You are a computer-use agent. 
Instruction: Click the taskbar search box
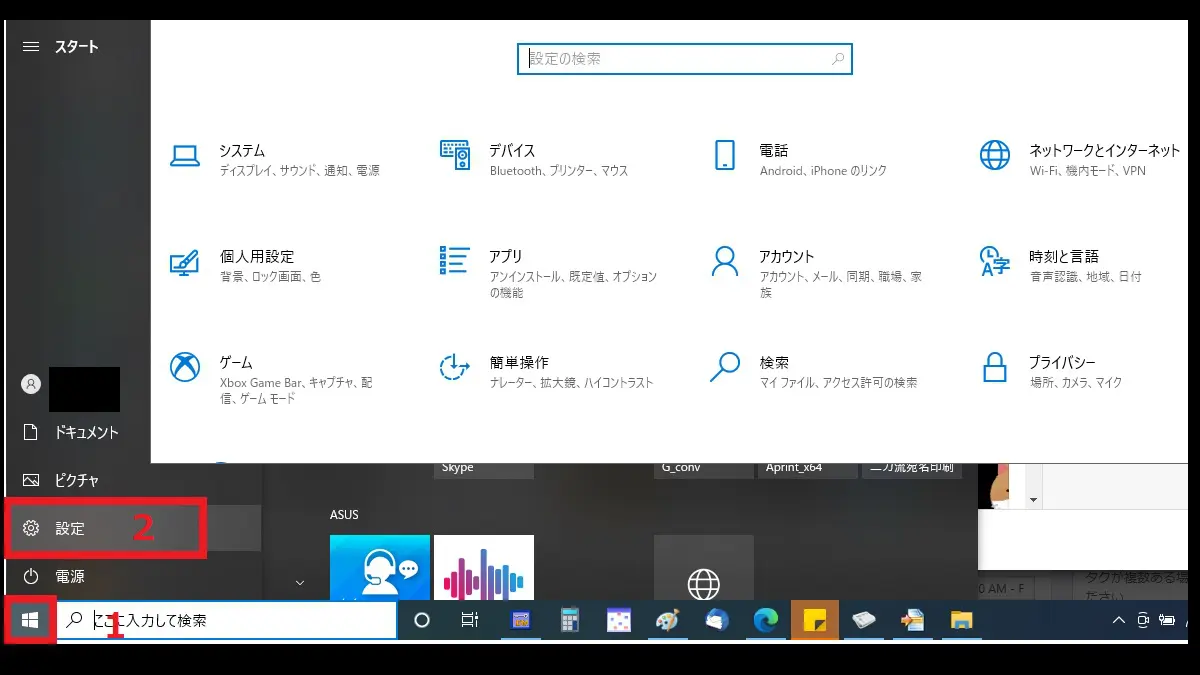point(227,621)
